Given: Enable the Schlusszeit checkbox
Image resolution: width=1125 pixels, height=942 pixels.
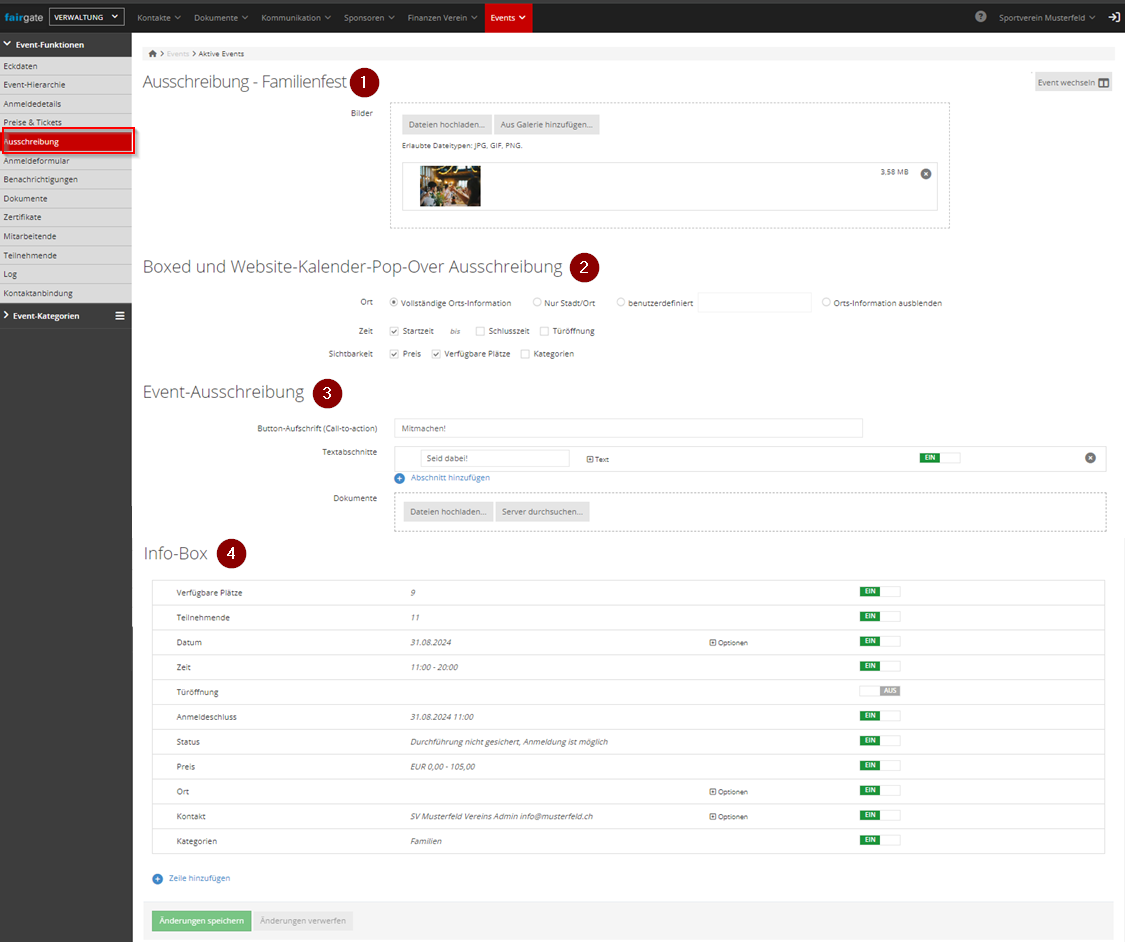Looking at the screenshot, I should pyautogui.click(x=481, y=331).
